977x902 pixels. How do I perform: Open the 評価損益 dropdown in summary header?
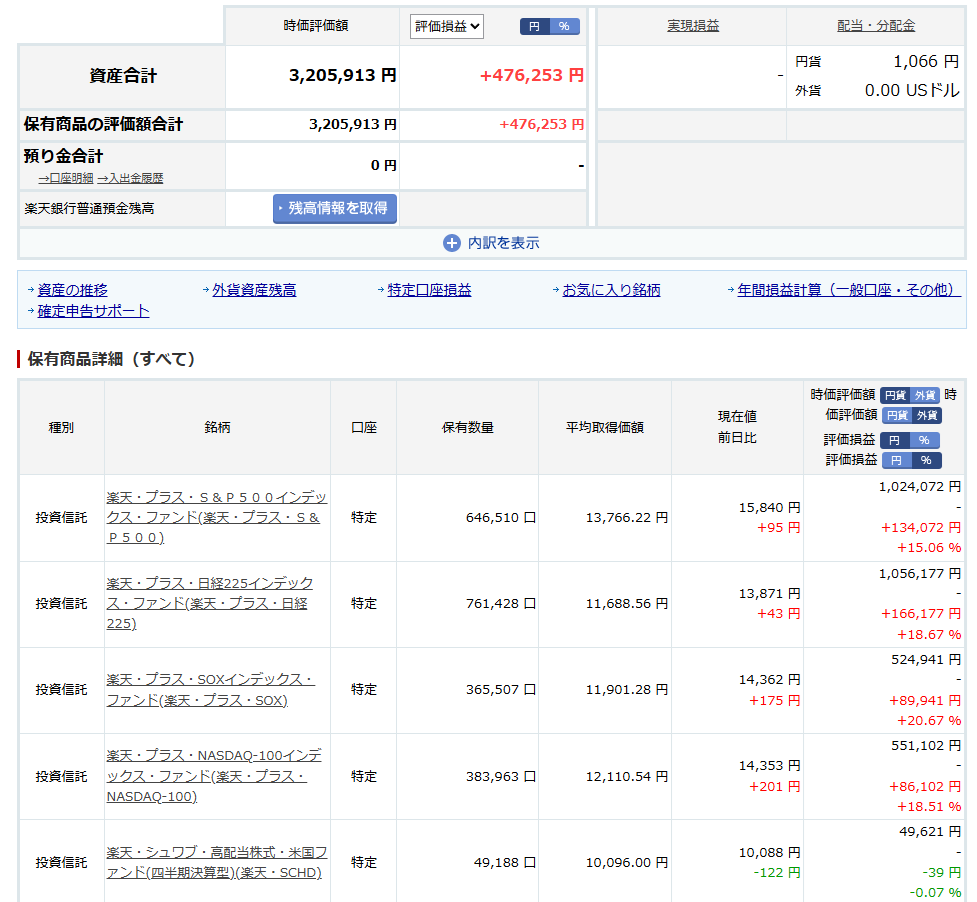(447, 26)
